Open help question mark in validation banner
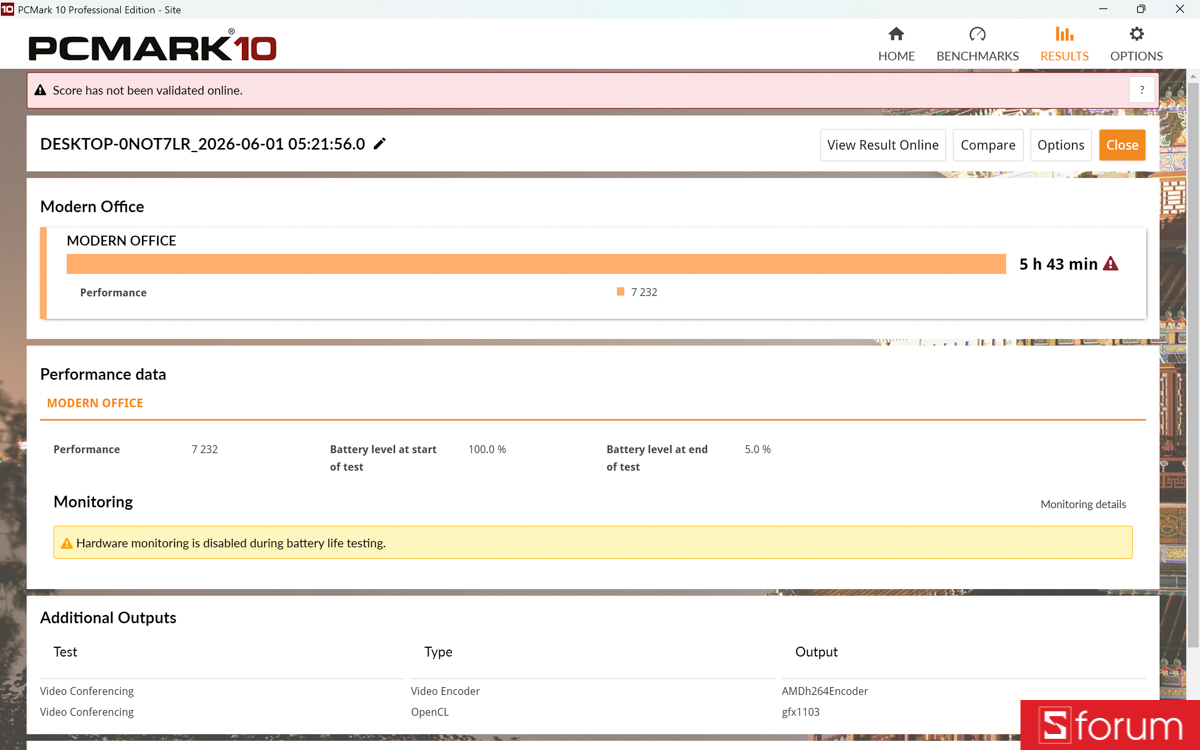Screen dimensions: 1200x750 coord(1142,90)
